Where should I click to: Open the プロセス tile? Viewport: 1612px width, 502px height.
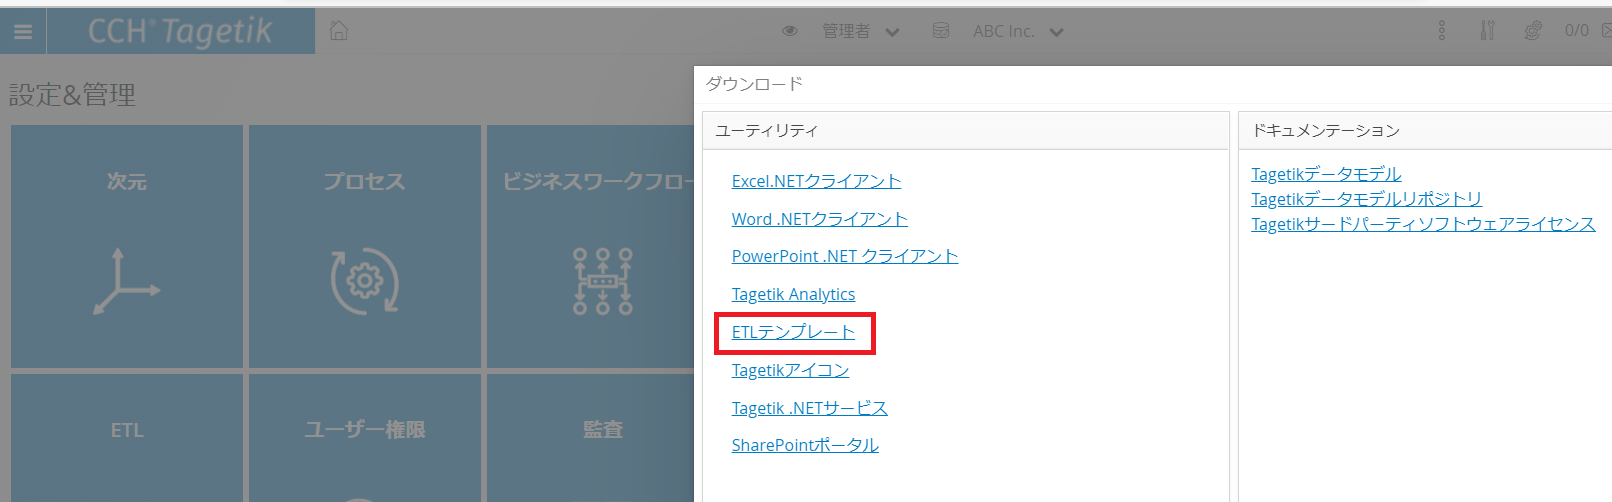[x=365, y=246]
